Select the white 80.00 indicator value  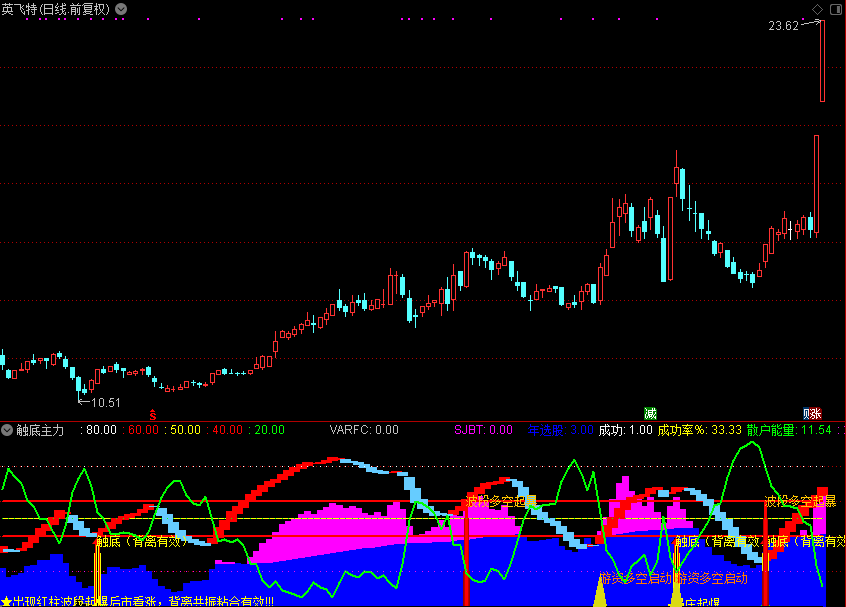[101, 430]
